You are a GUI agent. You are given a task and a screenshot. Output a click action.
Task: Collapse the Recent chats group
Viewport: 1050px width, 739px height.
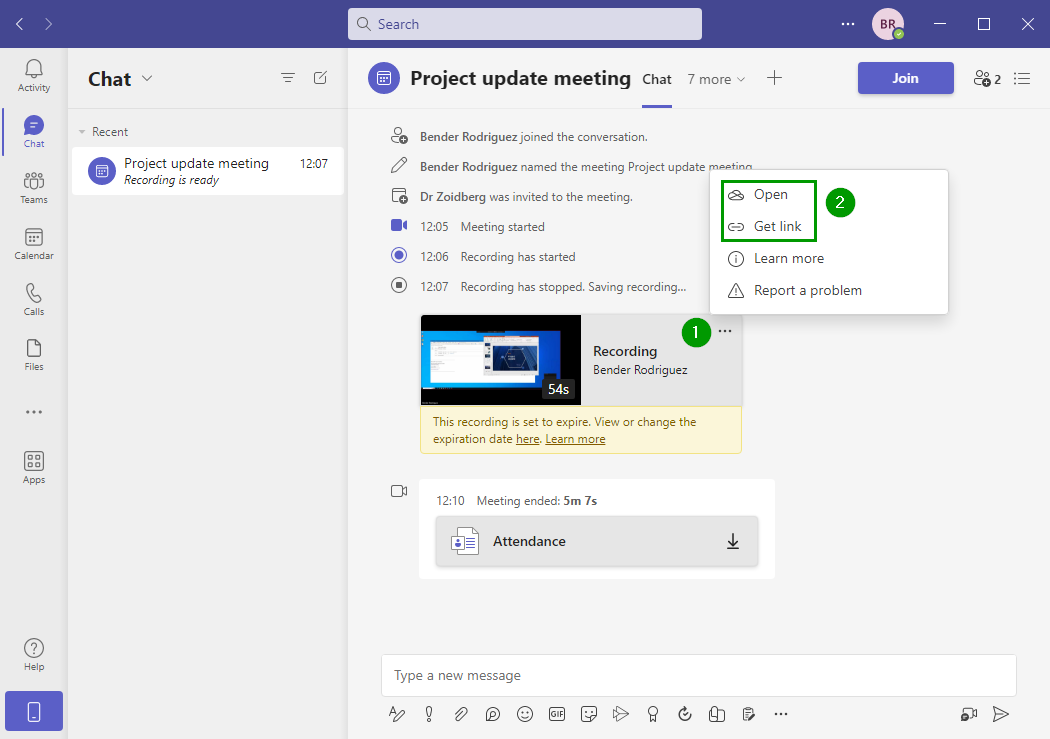(83, 132)
